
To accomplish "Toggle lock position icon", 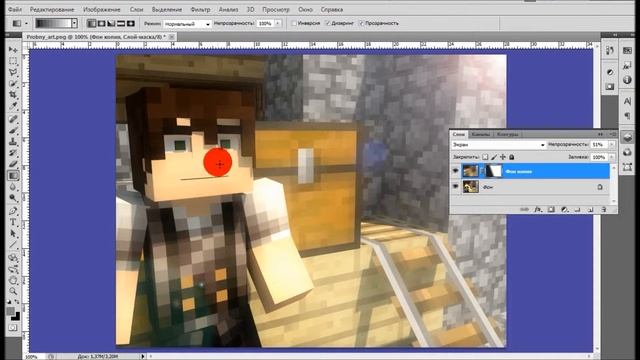I will [x=503, y=157].
